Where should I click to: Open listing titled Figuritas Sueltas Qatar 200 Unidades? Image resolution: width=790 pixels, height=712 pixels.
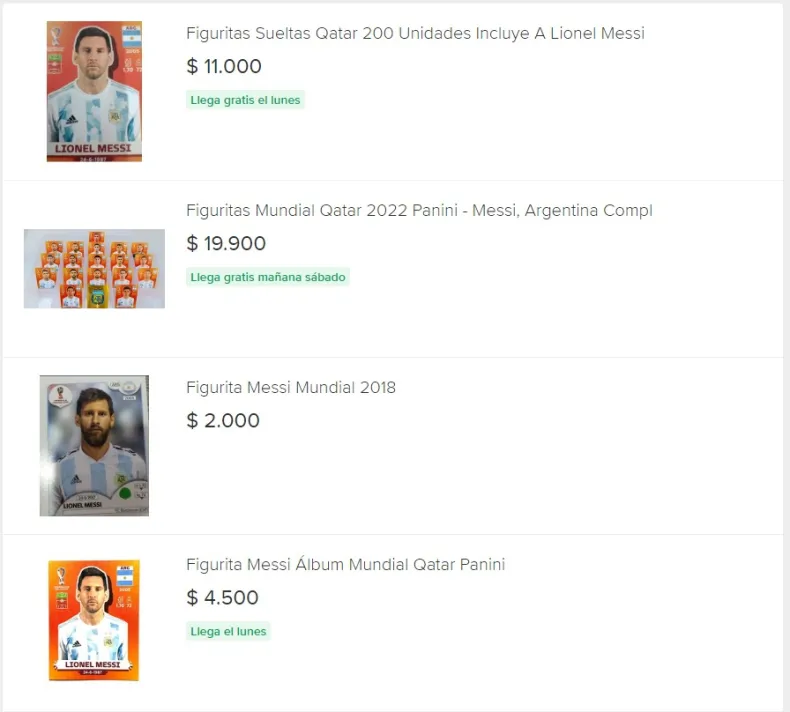pos(415,33)
